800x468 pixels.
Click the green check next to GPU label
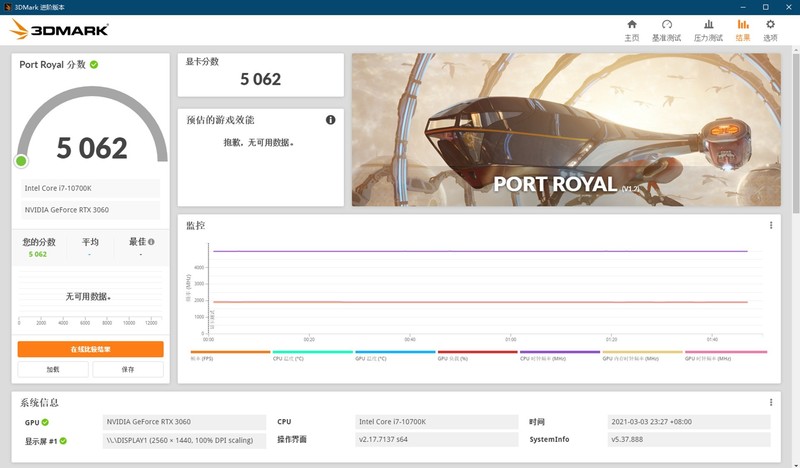tap(45, 422)
